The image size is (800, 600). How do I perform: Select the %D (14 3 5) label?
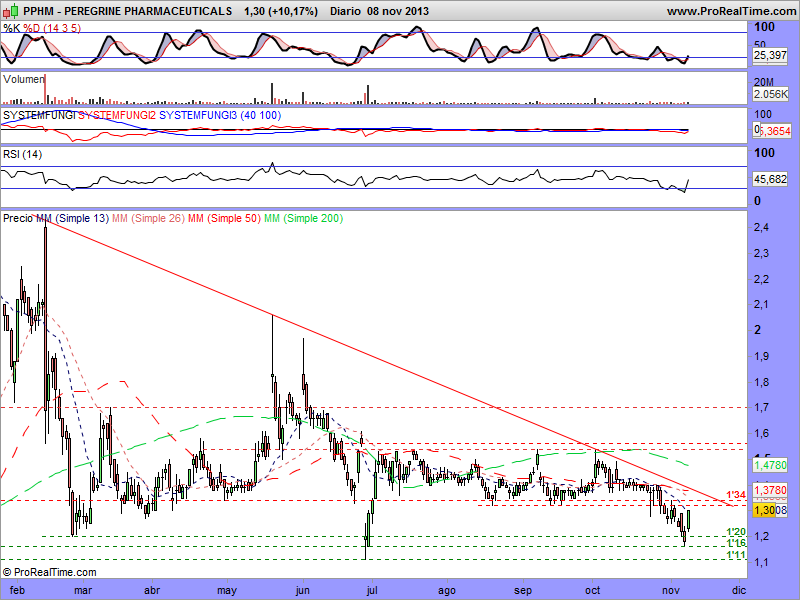tap(52, 28)
